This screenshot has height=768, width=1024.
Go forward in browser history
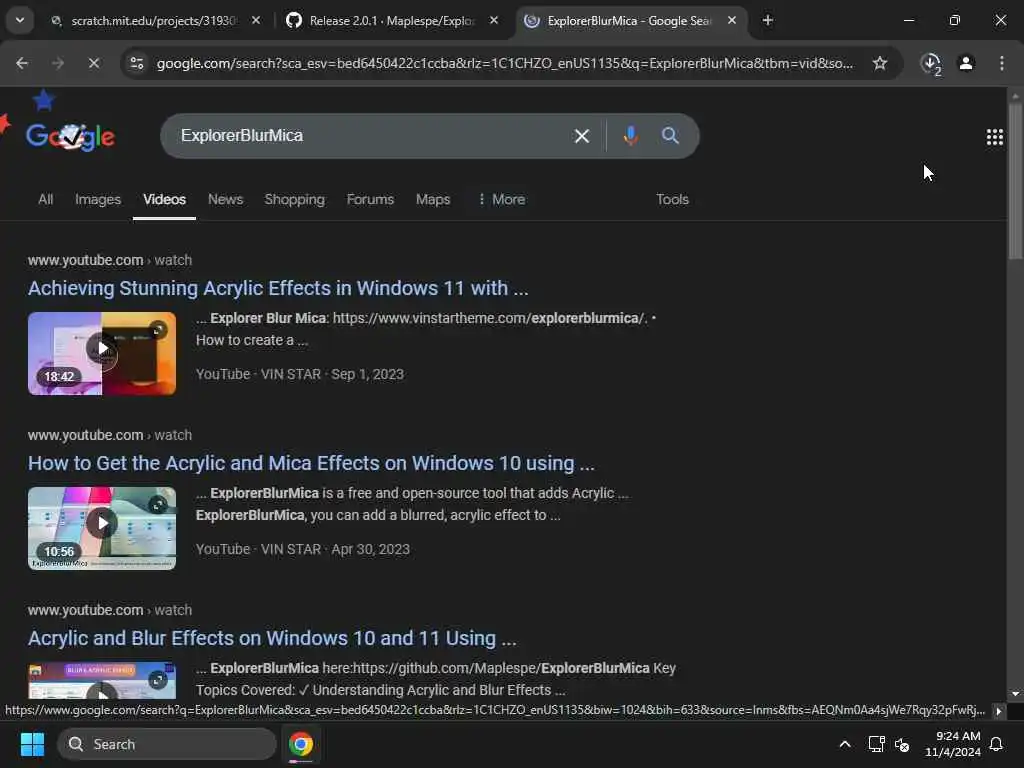[x=58, y=63]
